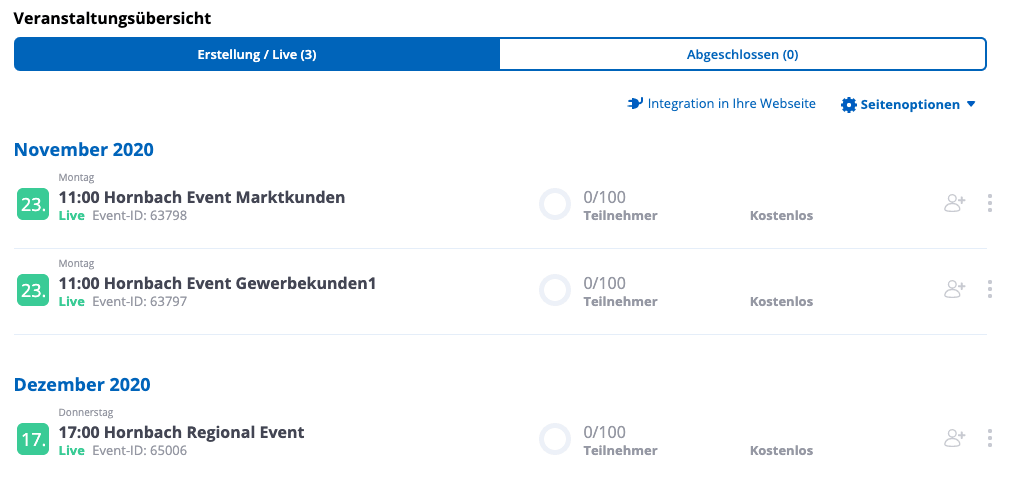Select the Erstellung / Live (3) tab
Image resolution: width=1012 pixels, height=479 pixels.
point(257,54)
